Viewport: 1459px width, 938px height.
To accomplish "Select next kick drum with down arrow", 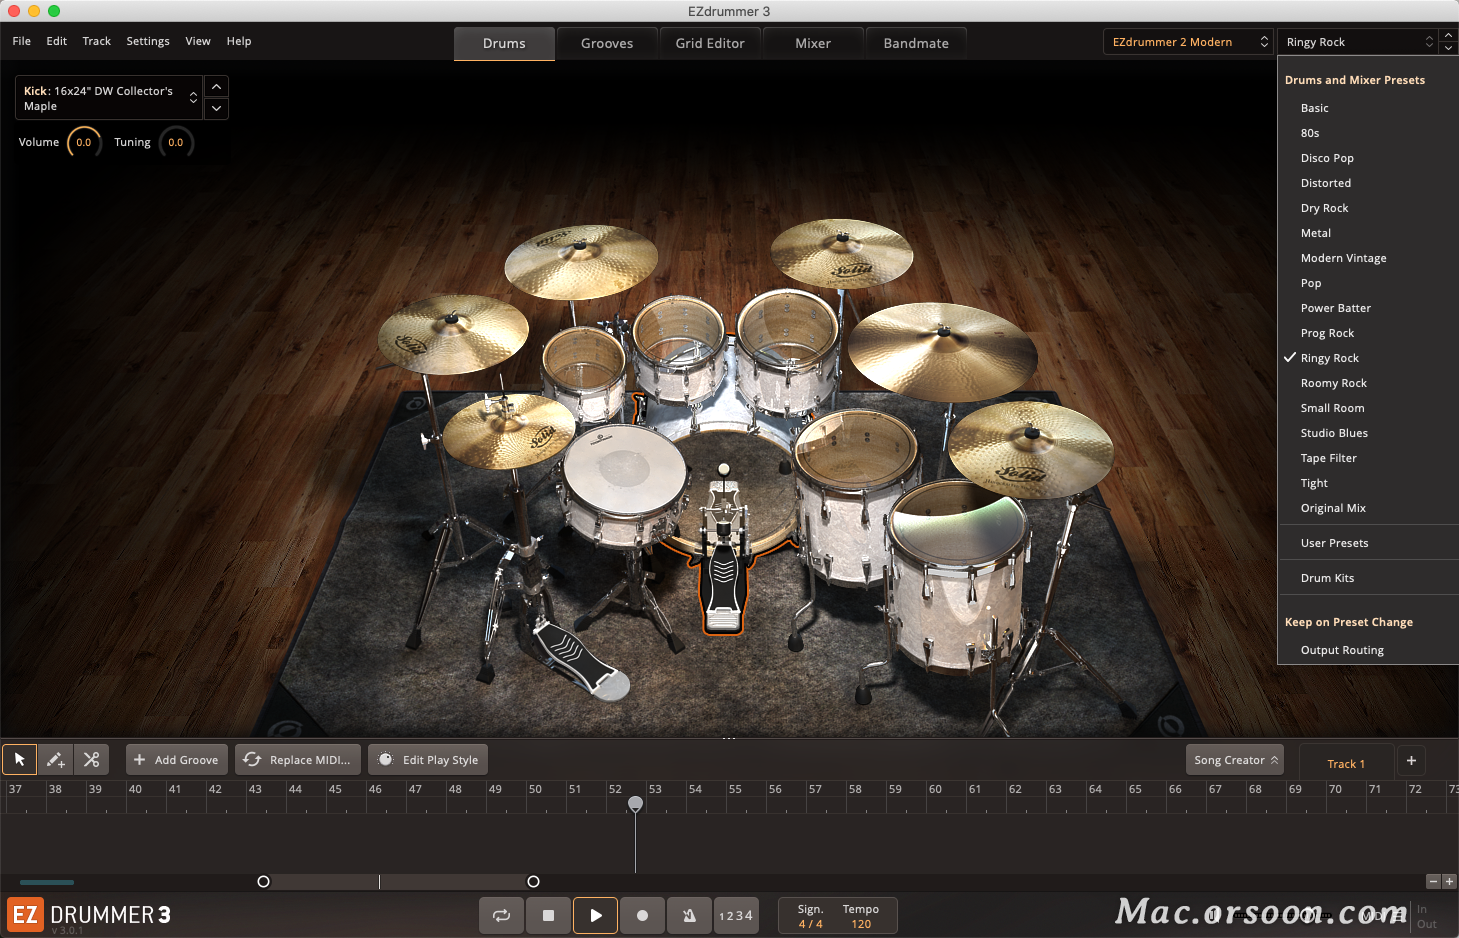I will click(217, 108).
